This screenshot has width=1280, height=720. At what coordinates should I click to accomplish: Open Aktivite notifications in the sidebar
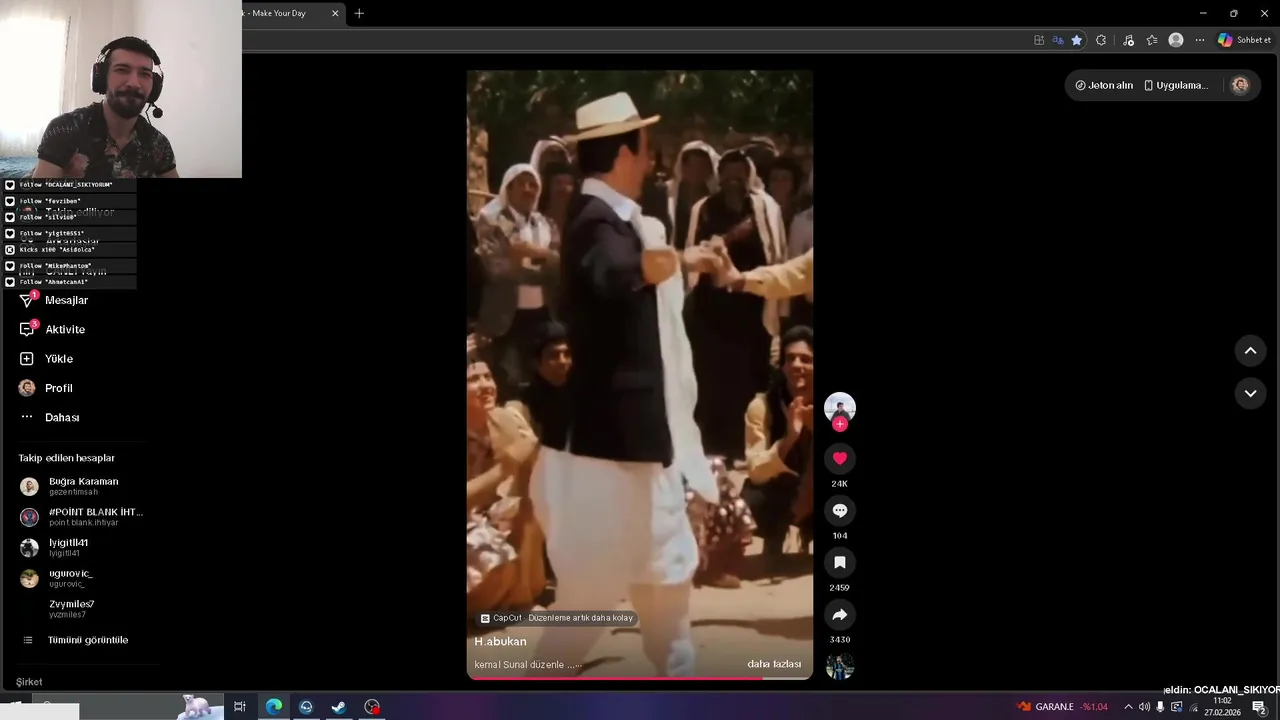click(52, 329)
